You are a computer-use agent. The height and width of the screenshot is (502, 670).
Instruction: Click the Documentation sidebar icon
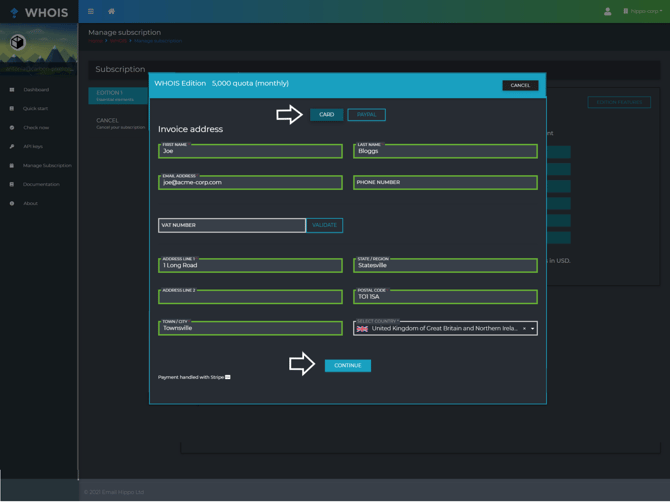pos(12,185)
